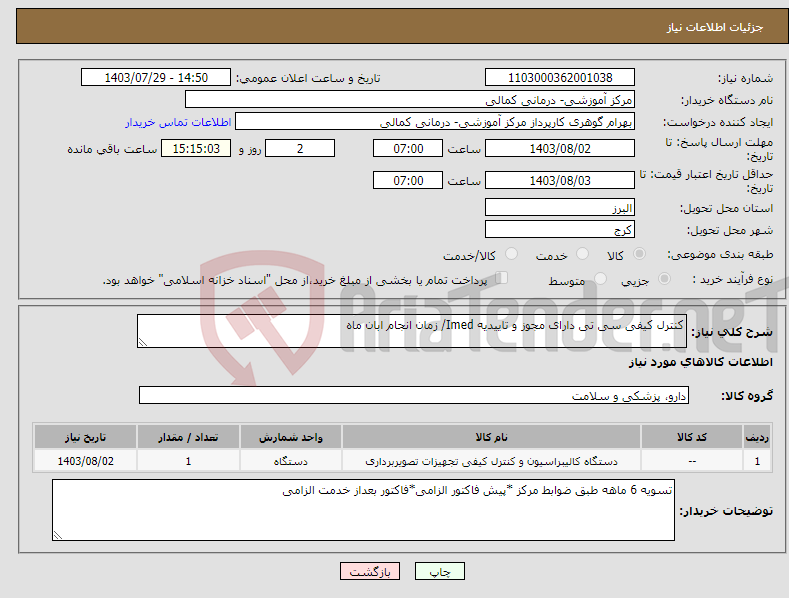Click the توضیحات خریدار buyer notes textarea
The width and height of the screenshot is (789, 598).
tap(363, 510)
